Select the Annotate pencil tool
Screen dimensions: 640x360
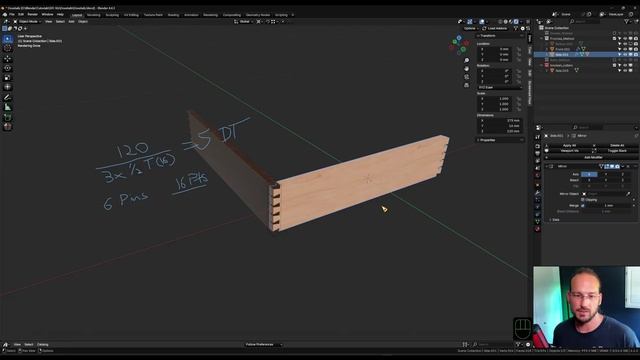[7, 98]
